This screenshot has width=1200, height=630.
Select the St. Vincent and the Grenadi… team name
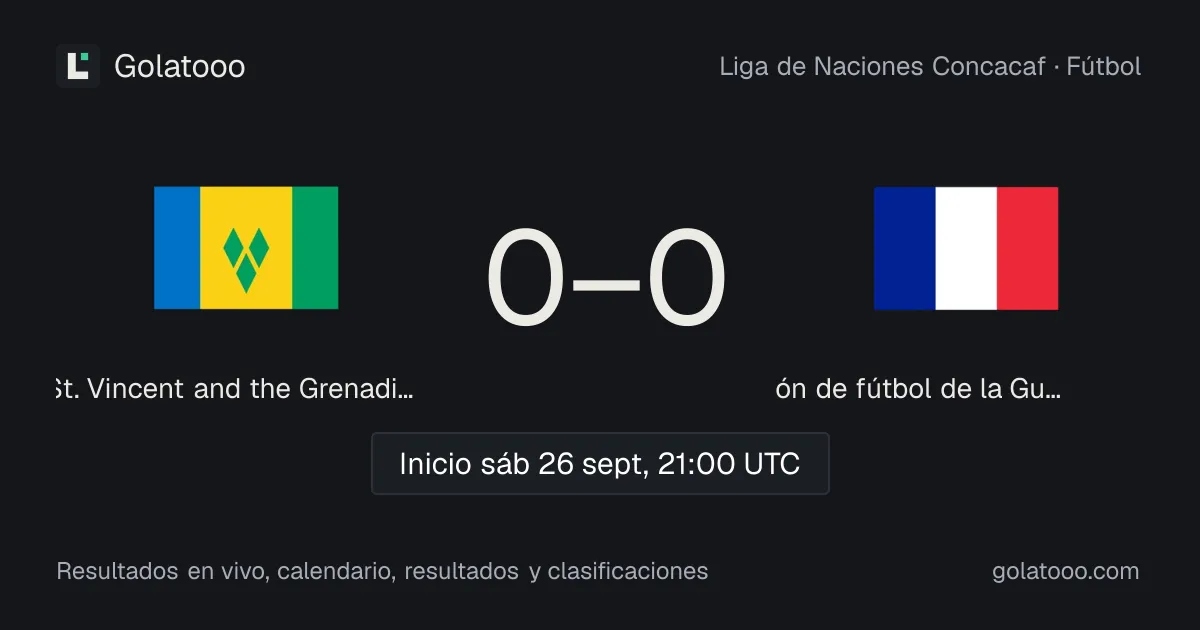(x=234, y=389)
